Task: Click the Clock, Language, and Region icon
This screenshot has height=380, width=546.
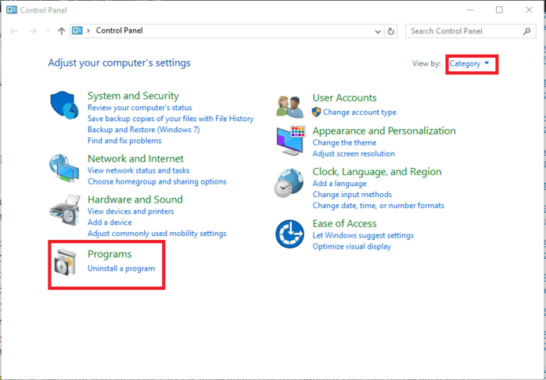Action: pos(289,183)
